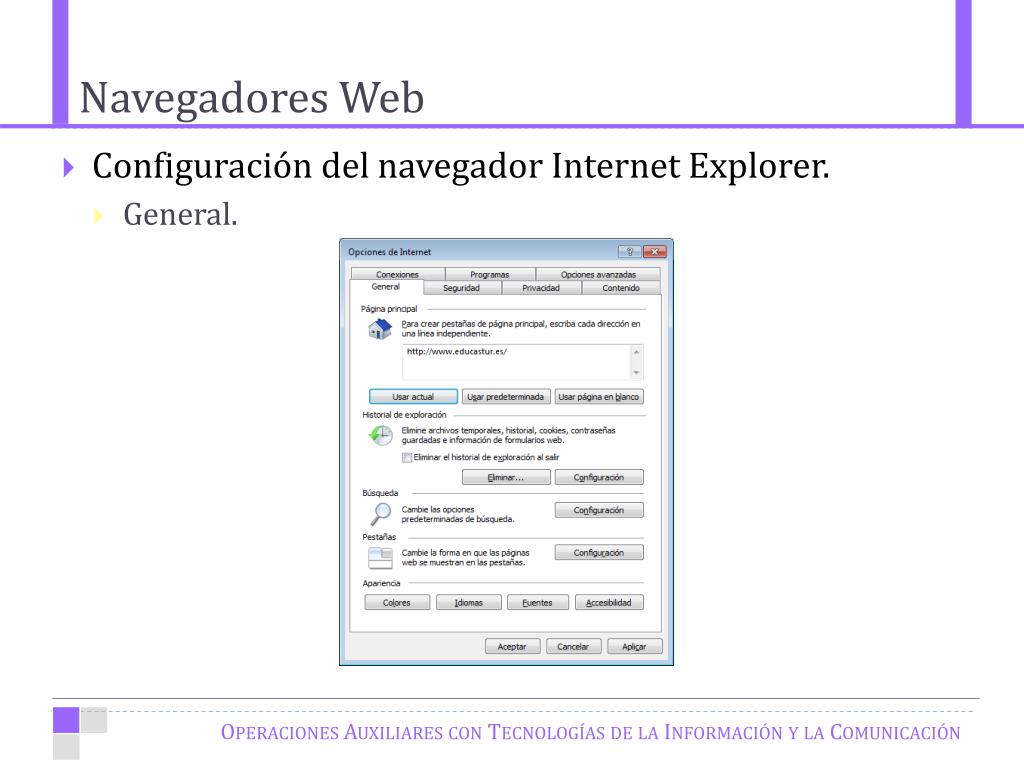
Task: Click the Colores button
Action: 397,602
